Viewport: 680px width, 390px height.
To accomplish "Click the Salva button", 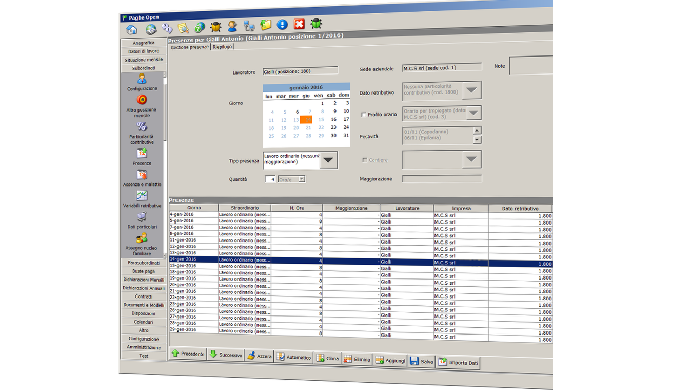I will pyautogui.click(x=422, y=361).
